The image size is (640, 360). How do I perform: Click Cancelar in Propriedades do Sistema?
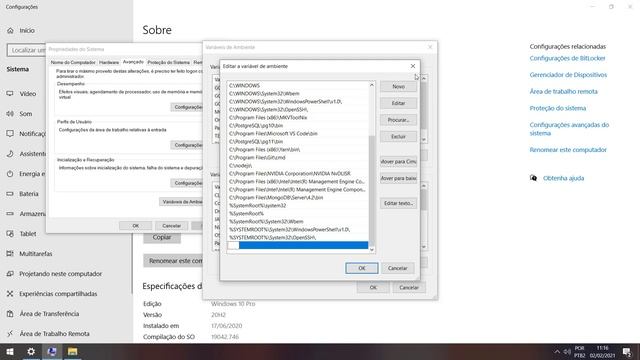[171, 226]
